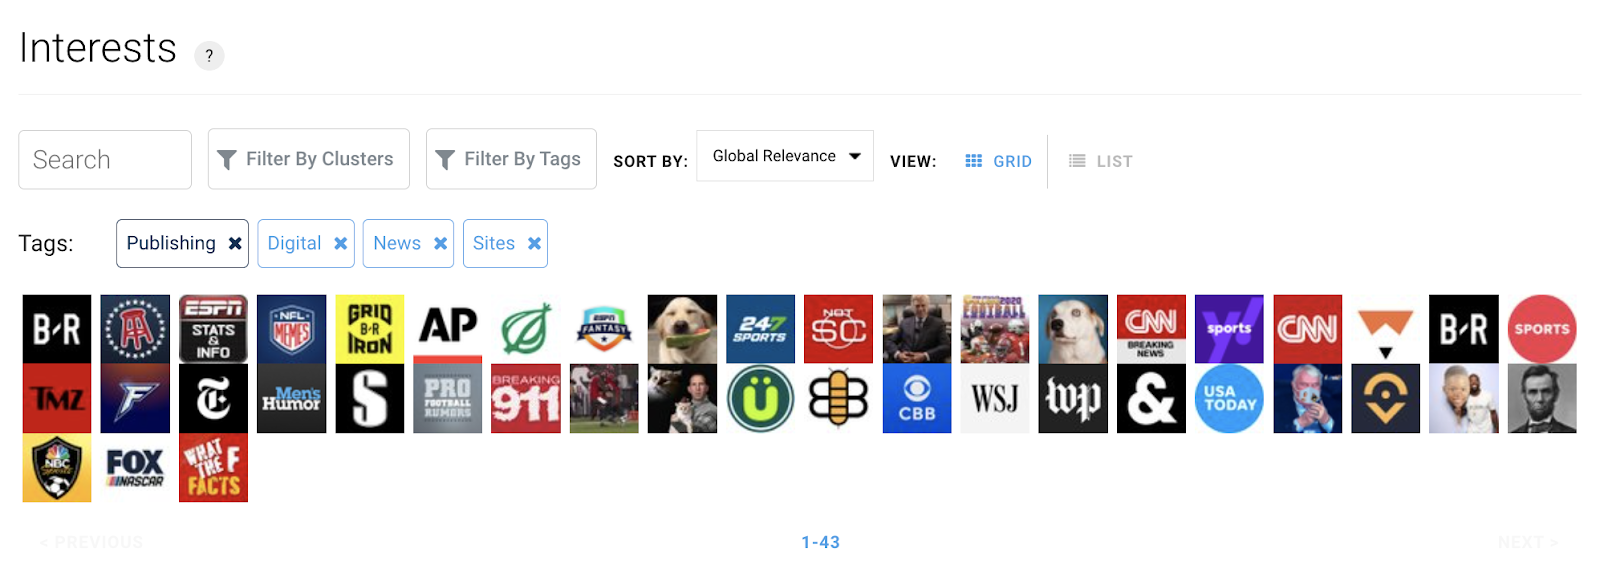Viewport: 1600px width, 573px height.
Task: Go to the Previous page
Action: point(91,542)
